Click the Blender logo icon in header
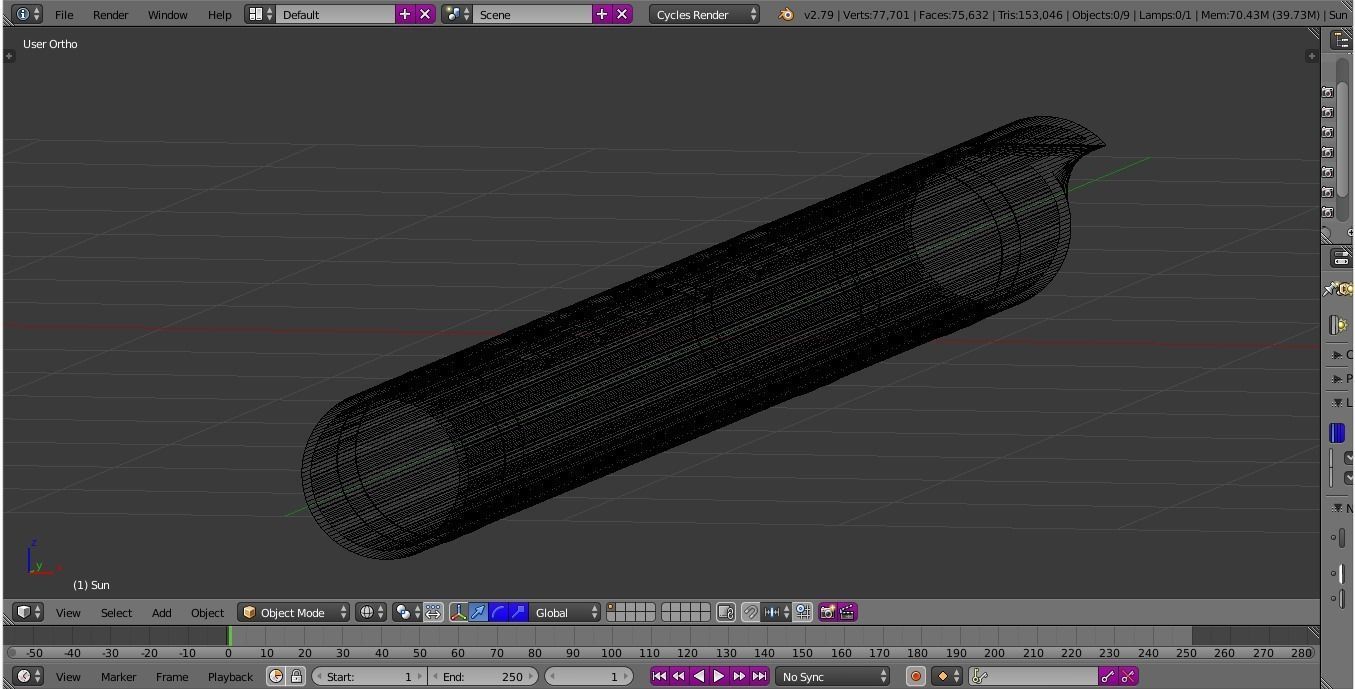1355x689 pixels. (x=786, y=14)
